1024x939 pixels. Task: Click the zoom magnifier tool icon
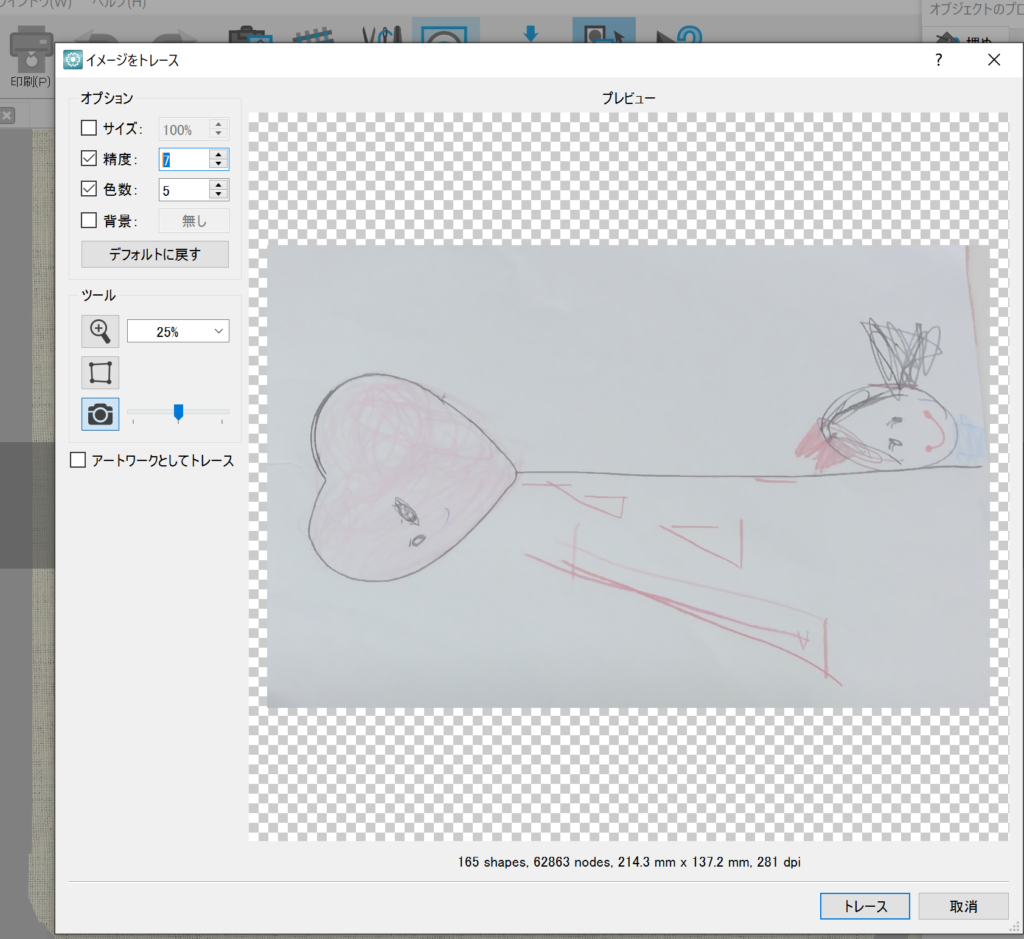click(x=100, y=331)
